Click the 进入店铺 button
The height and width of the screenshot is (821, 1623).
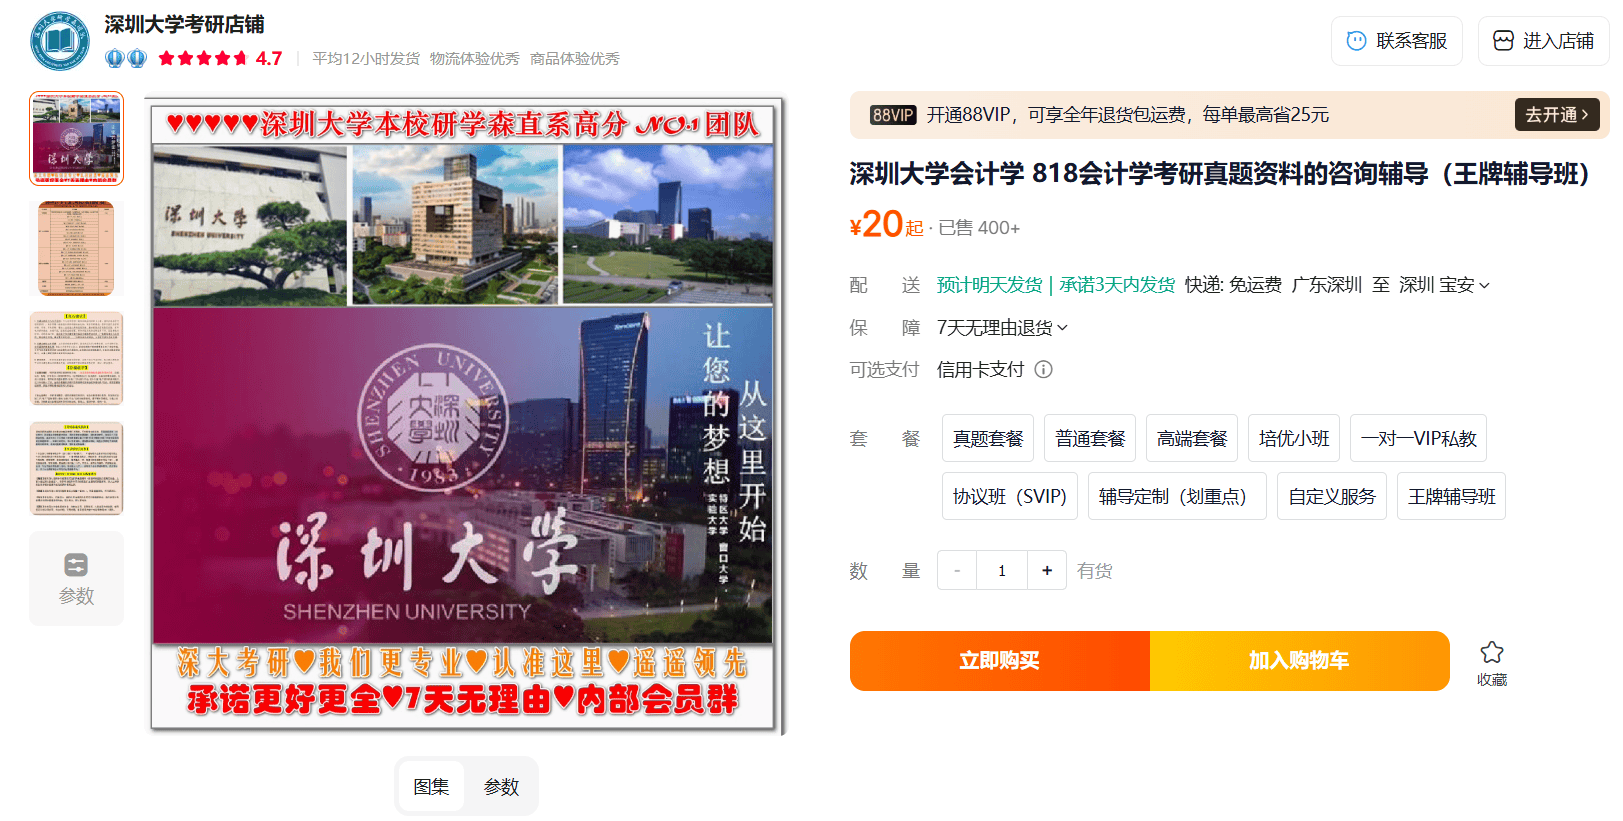tap(1544, 41)
